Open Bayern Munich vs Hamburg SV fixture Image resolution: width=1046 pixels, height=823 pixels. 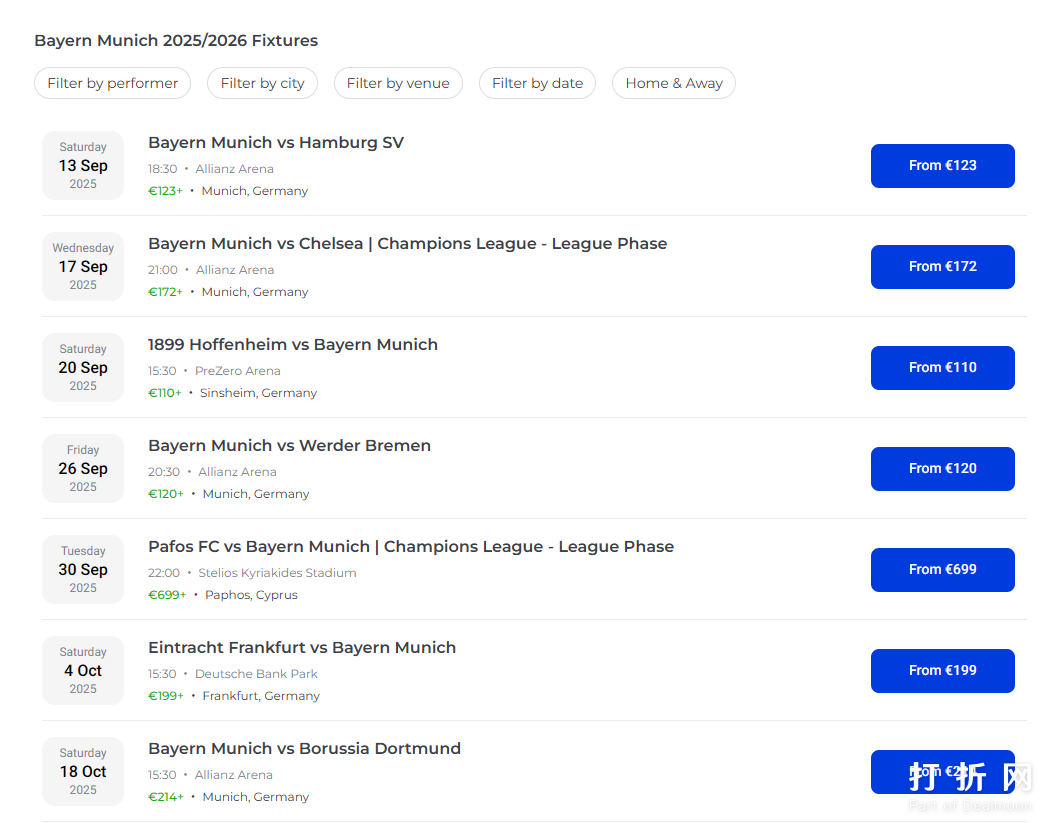click(x=276, y=143)
